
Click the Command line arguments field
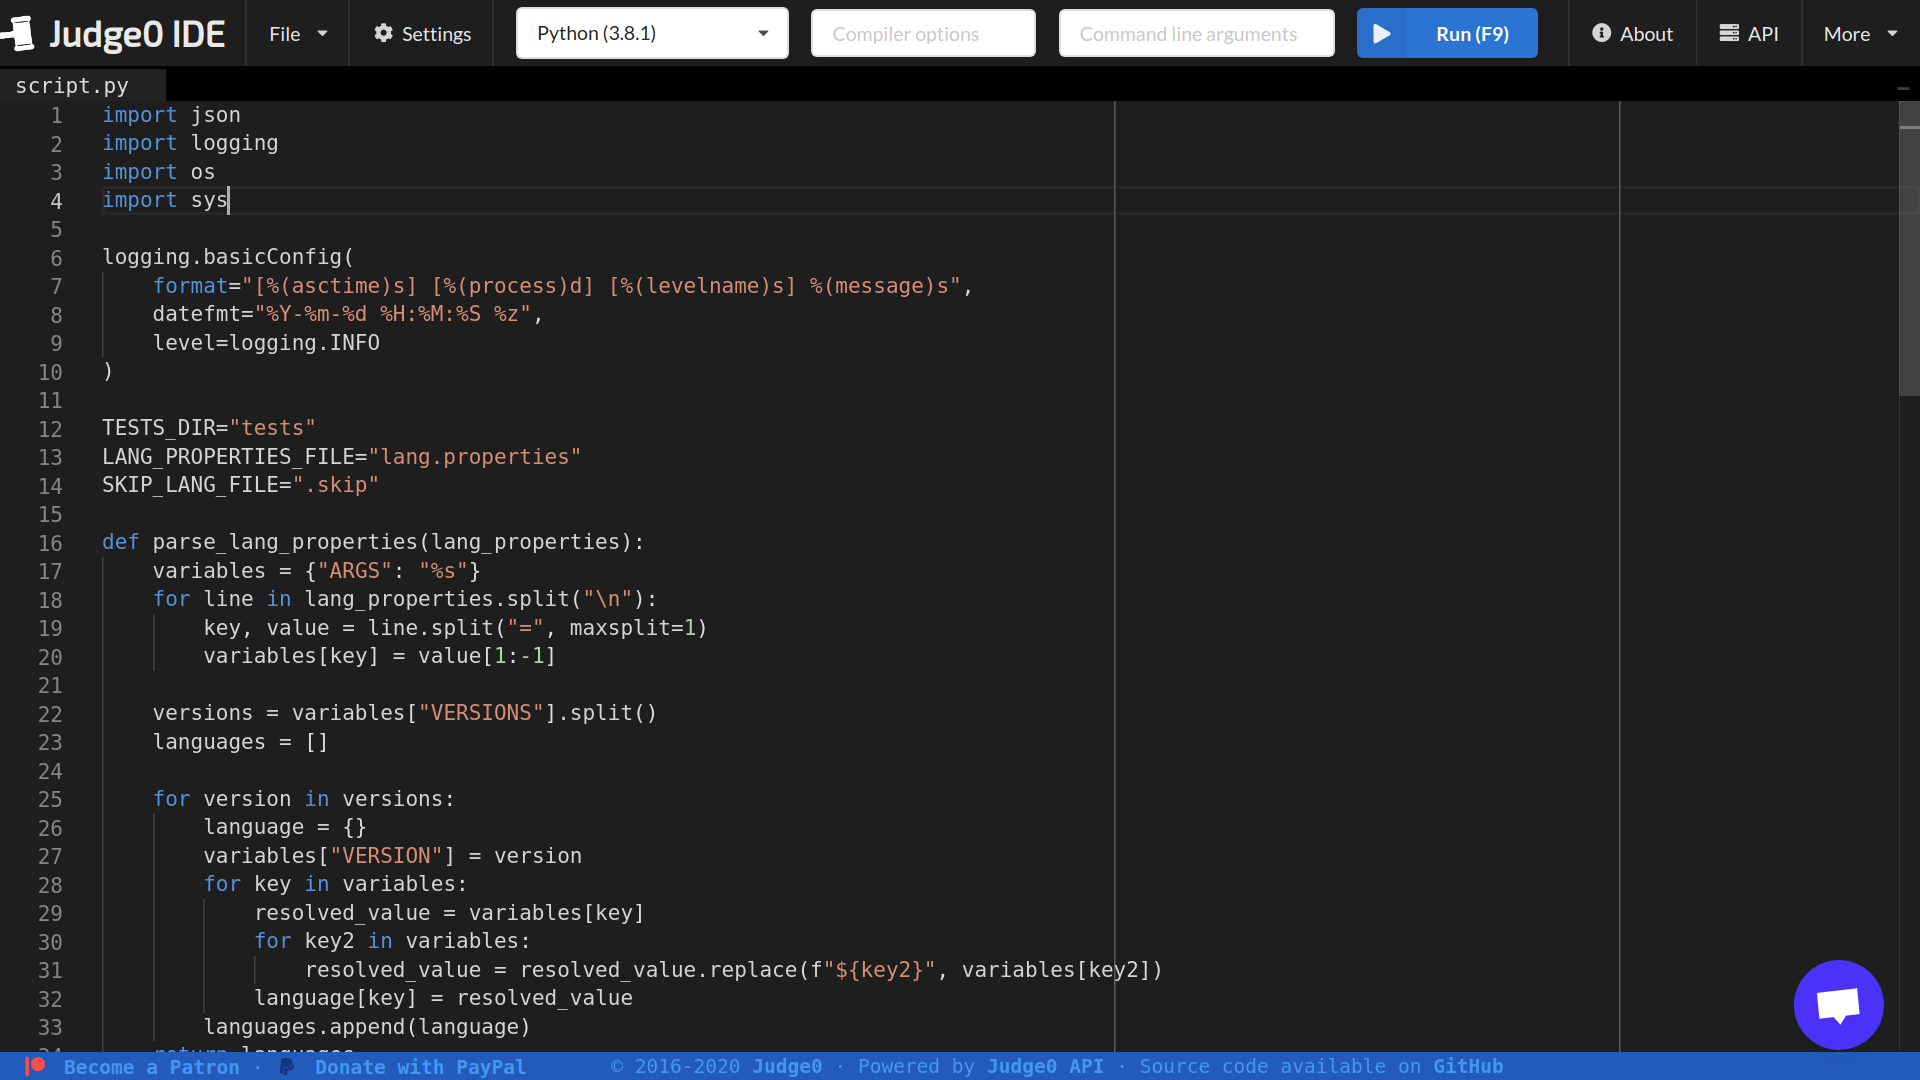click(1196, 33)
